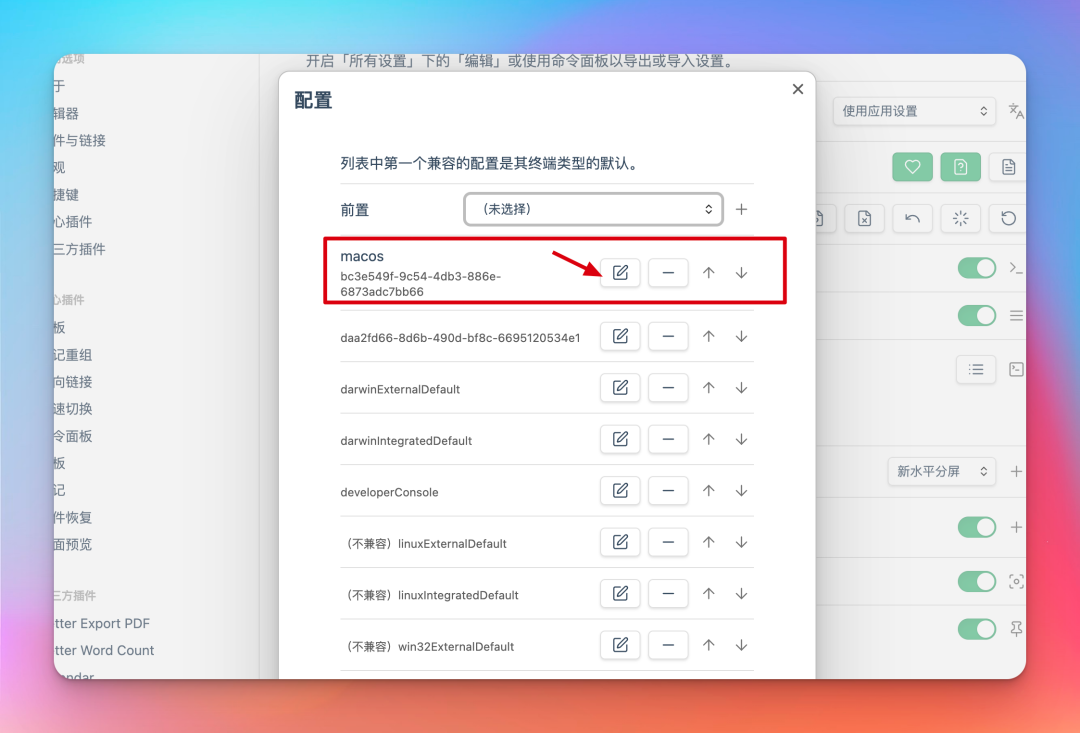Expand the 新水平分屏 dropdown

(x=941, y=471)
